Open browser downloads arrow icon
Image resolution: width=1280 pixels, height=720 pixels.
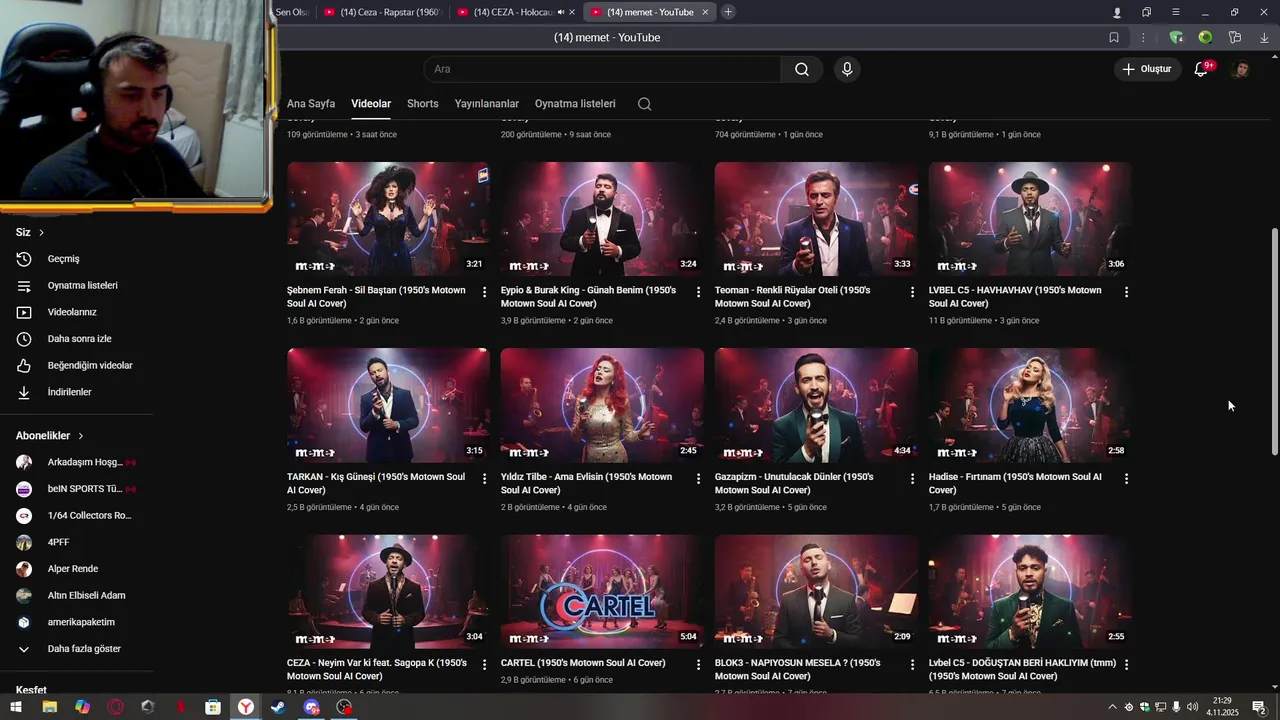1264,38
